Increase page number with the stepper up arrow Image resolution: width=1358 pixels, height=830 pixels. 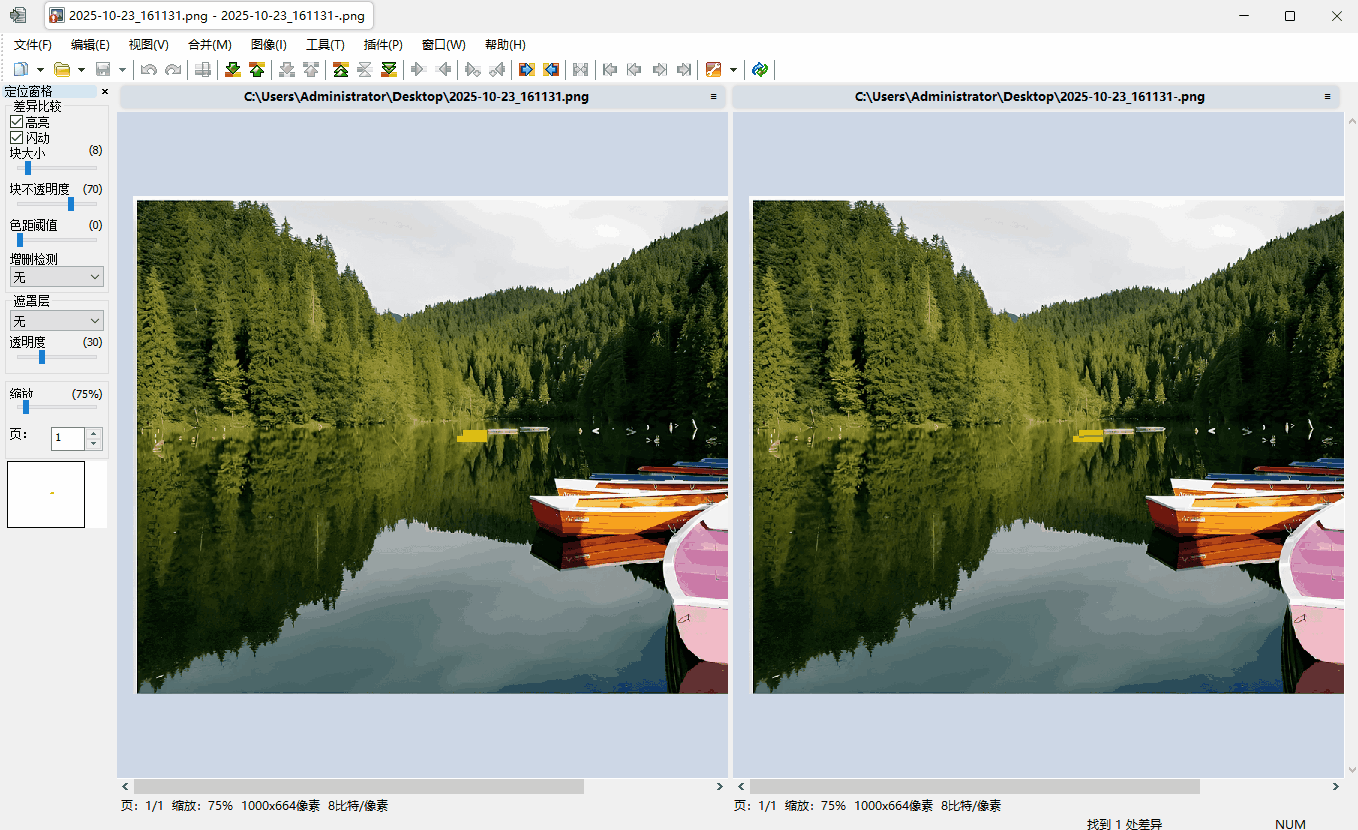click(x=92, y=432)
